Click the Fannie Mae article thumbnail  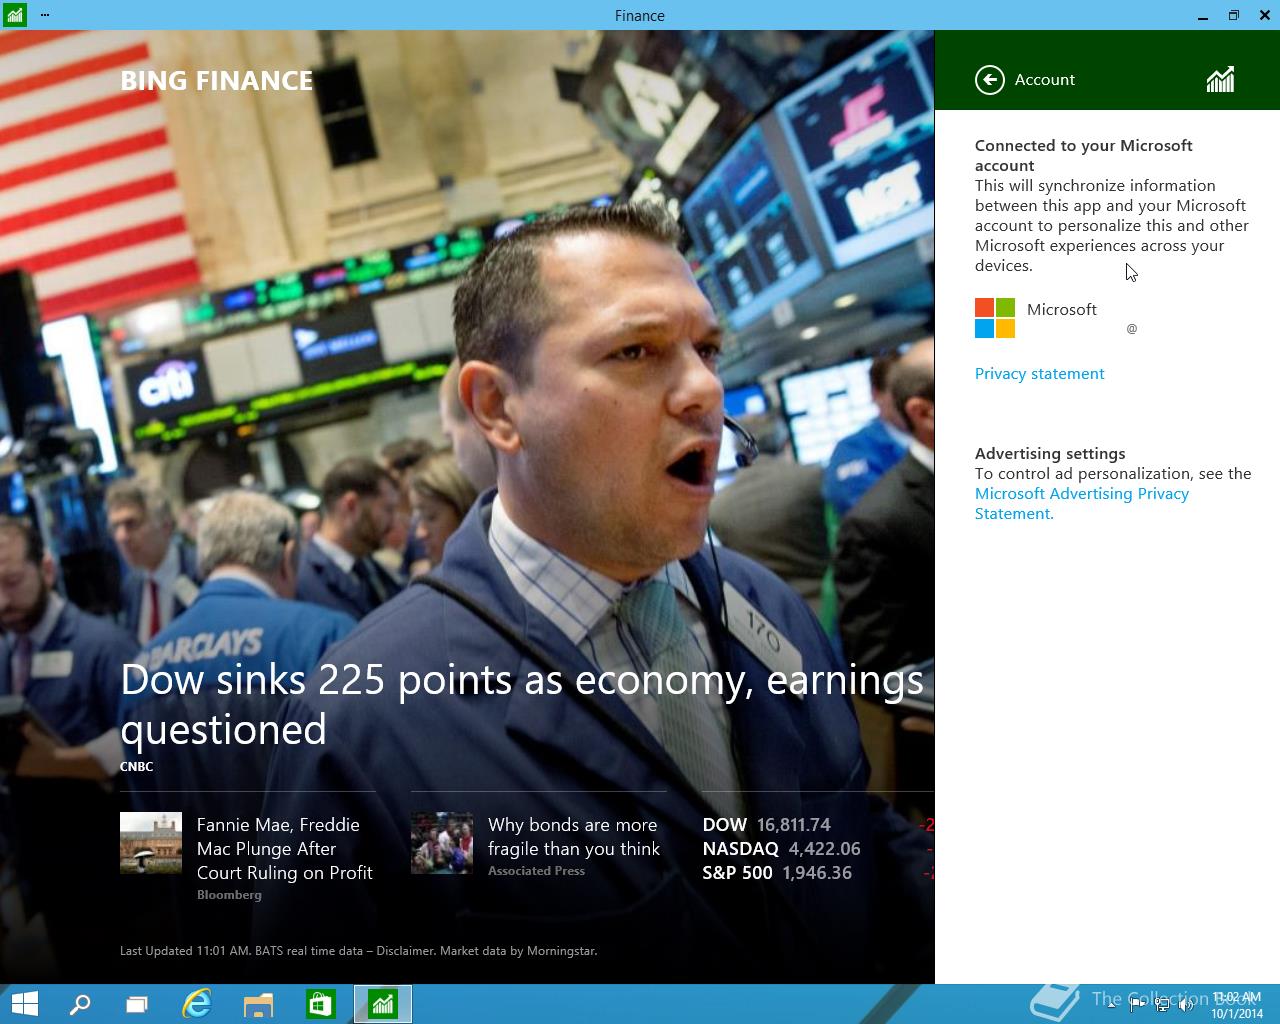coord(151,843)
